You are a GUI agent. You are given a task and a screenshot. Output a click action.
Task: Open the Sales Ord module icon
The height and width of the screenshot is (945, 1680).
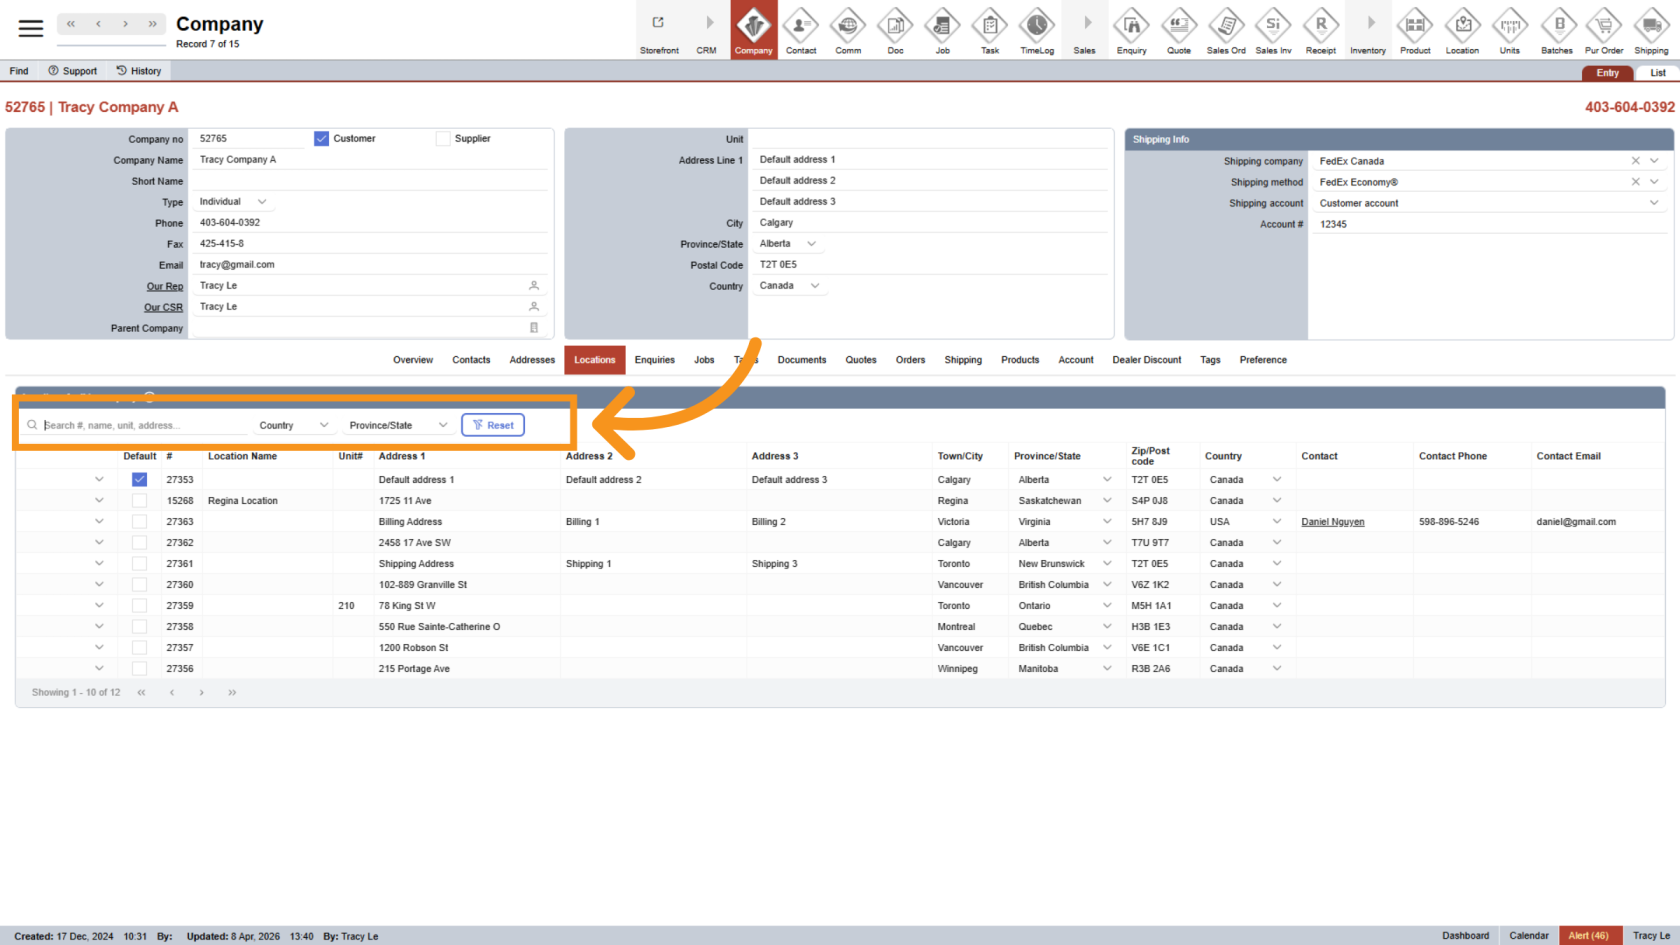tap(1226, 30)
